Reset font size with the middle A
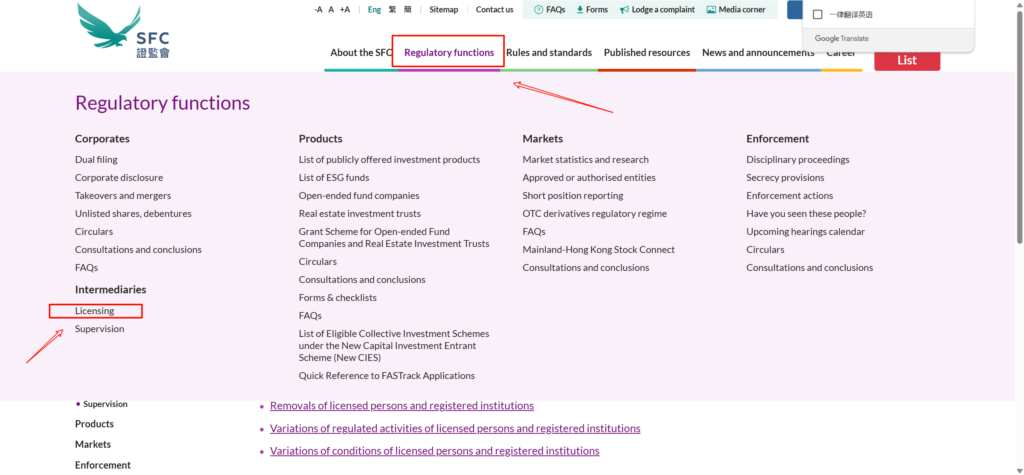The width and height of the screenshot is (1024, 475). (x=331, y=10)
